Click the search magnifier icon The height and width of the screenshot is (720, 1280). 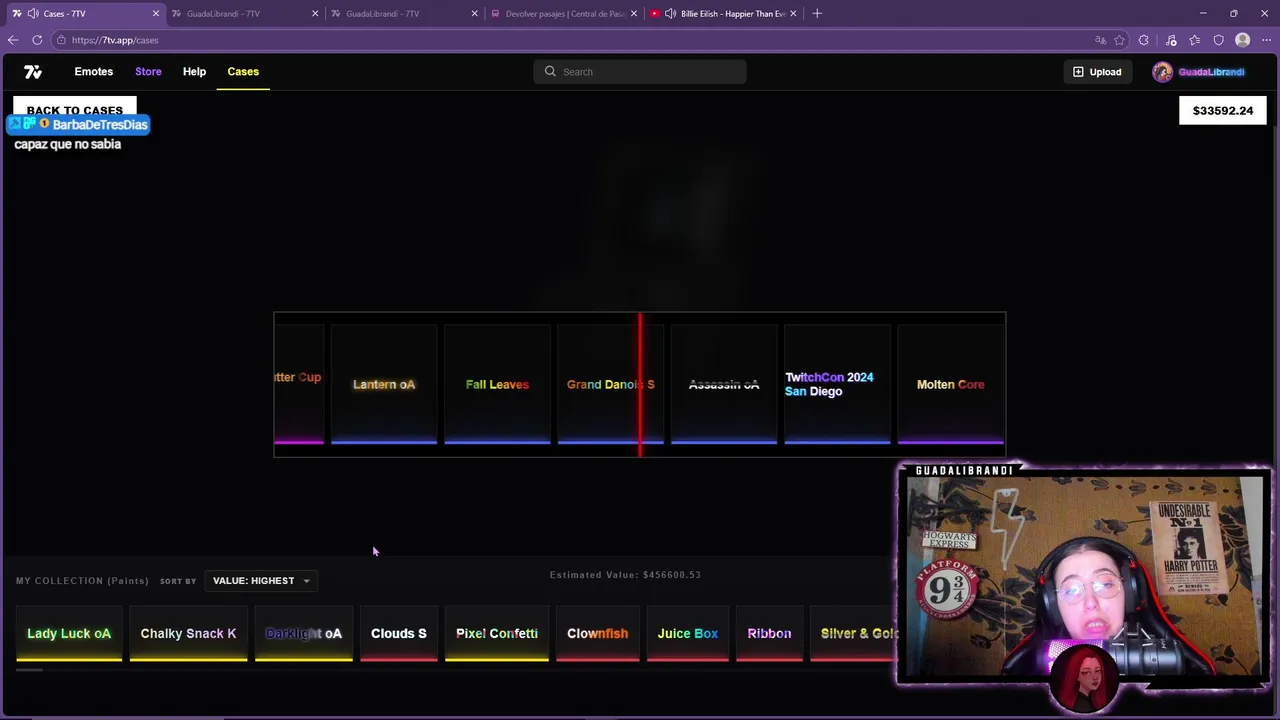point(550,72)
